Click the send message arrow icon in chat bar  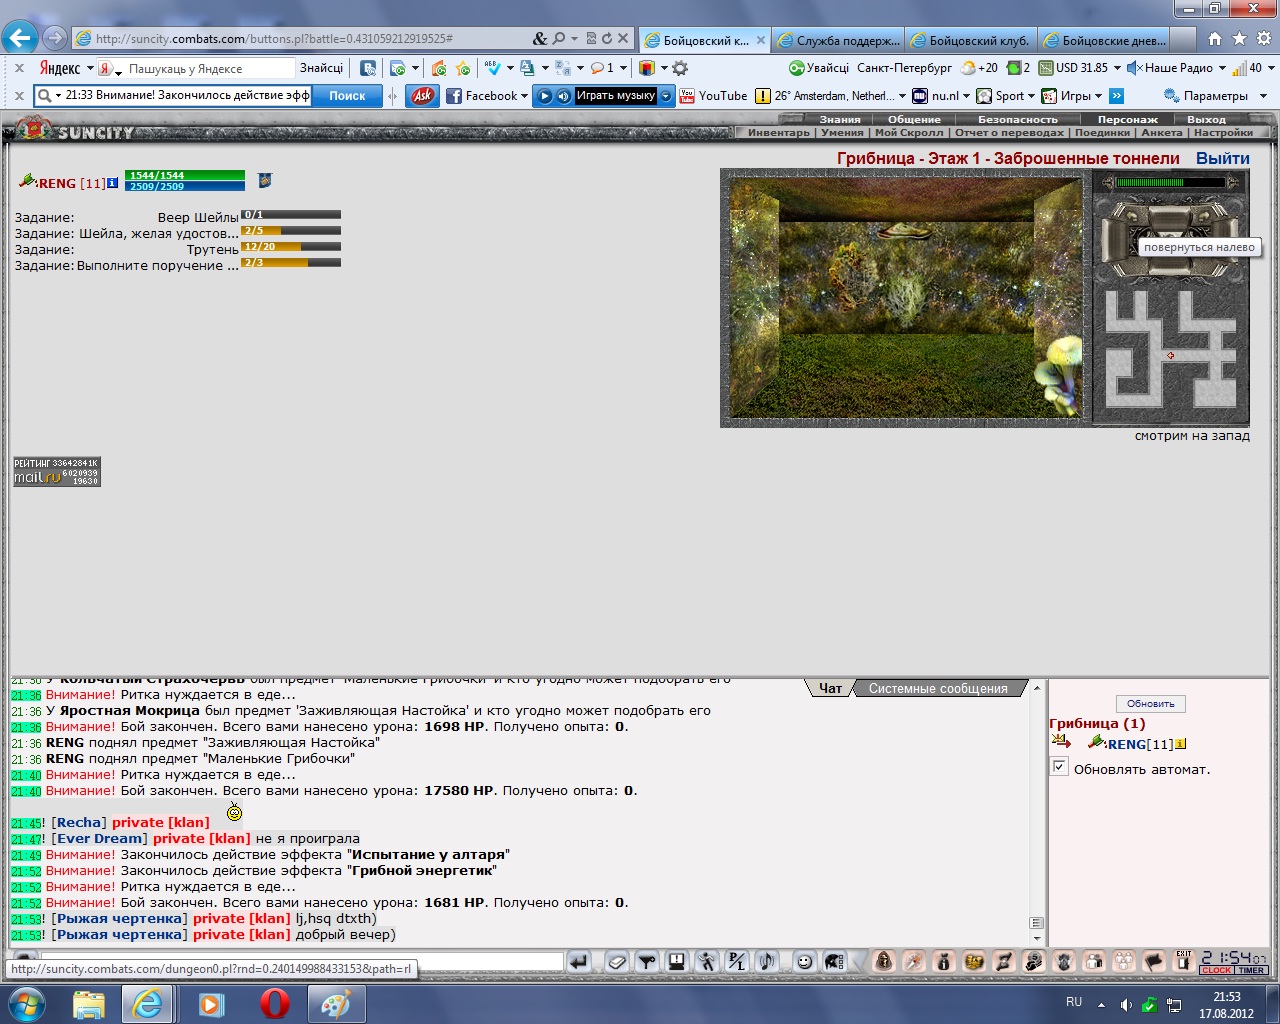(x=578, y=962)
